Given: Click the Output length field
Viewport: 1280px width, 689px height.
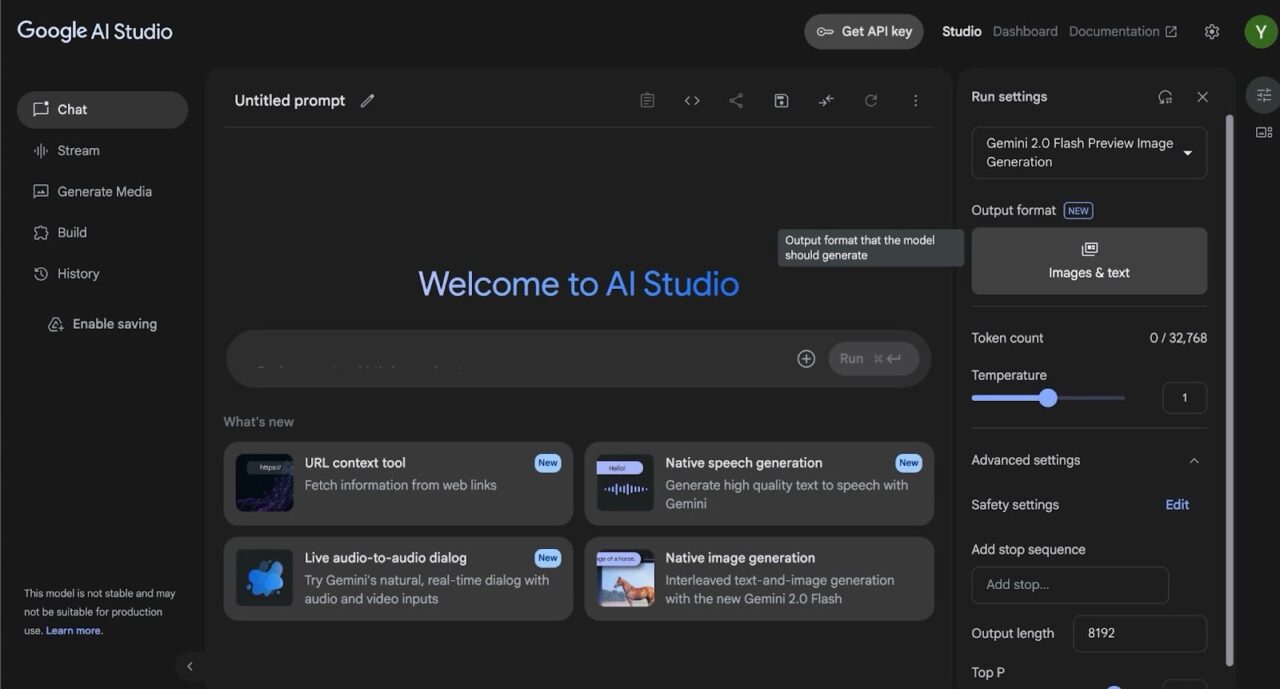Looking at the screenshot, I should pyautogui.click(x=1140, y=634).
